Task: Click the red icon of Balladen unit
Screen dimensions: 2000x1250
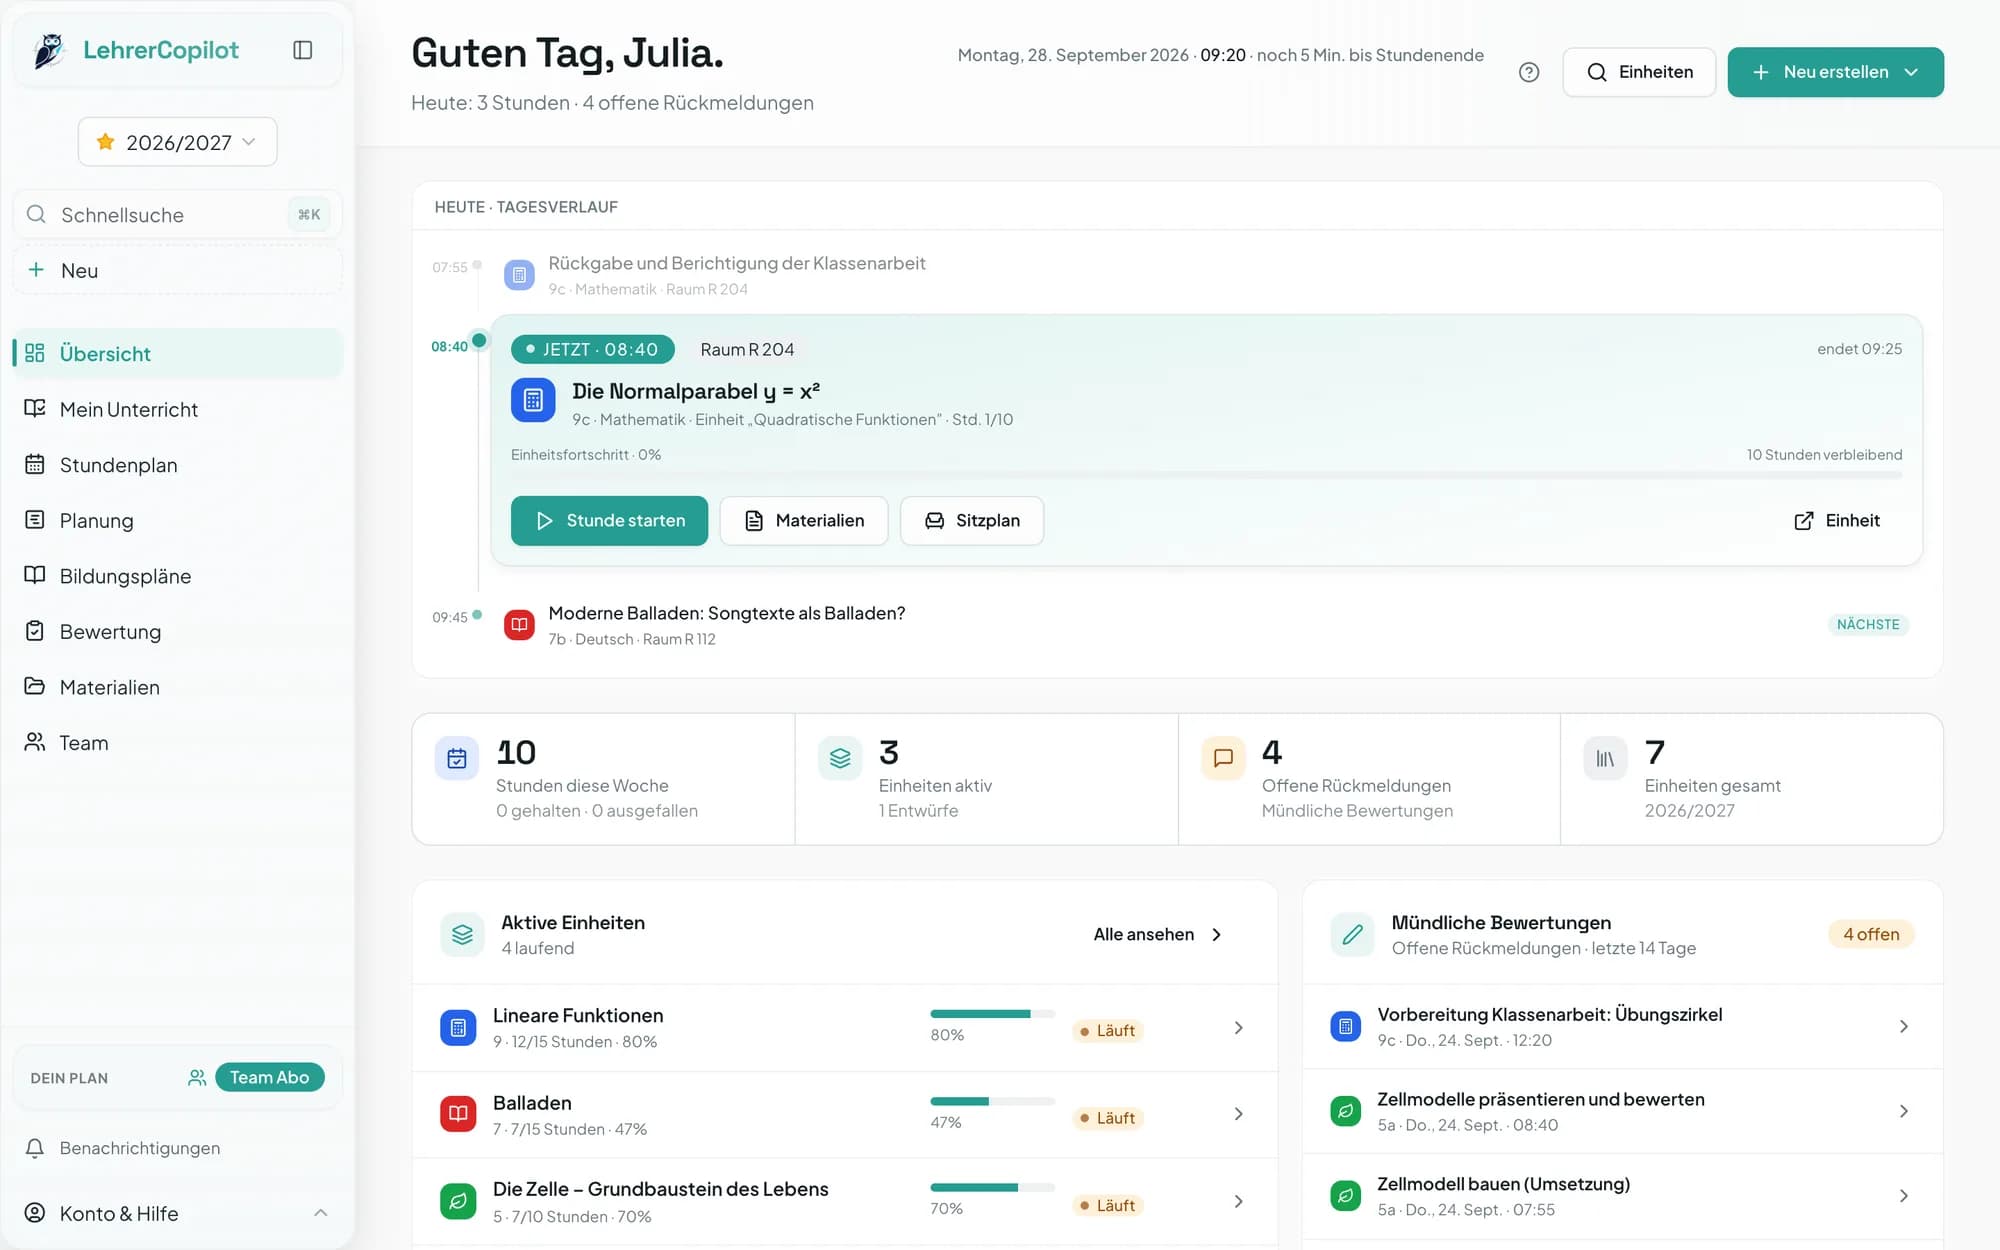Action: (458, 1114)
